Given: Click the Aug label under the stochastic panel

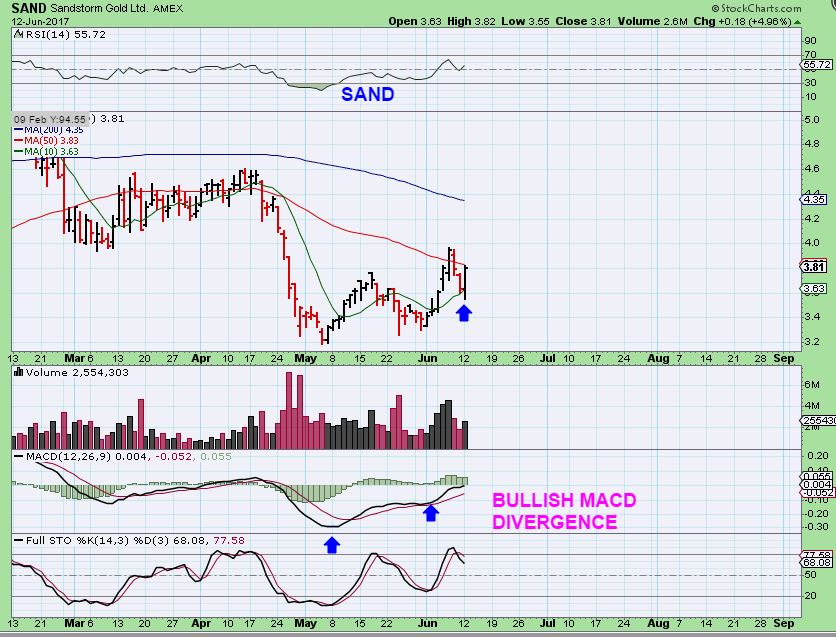Looking at the screenshot, I should click(658, 623).
